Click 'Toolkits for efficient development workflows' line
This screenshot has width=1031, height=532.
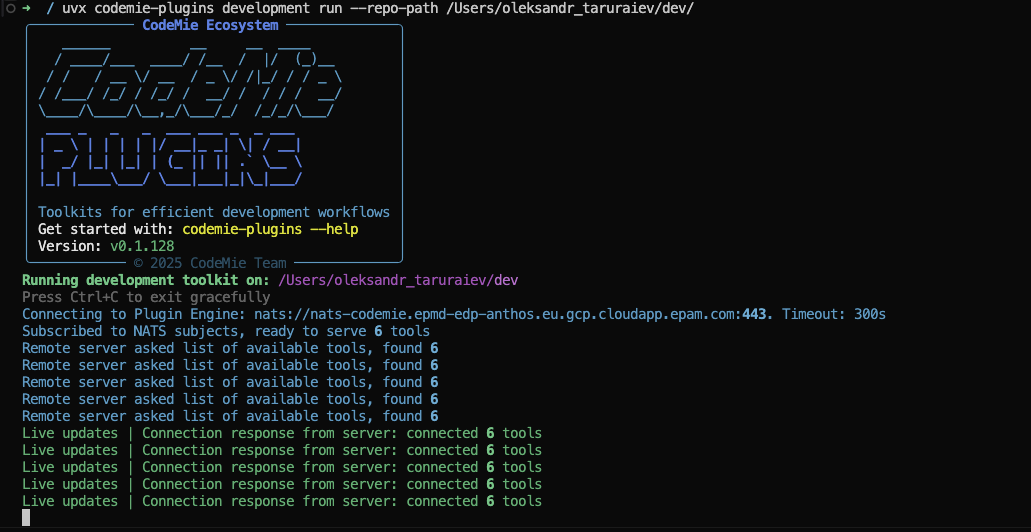pyautogui.click(x=214, y=212)
